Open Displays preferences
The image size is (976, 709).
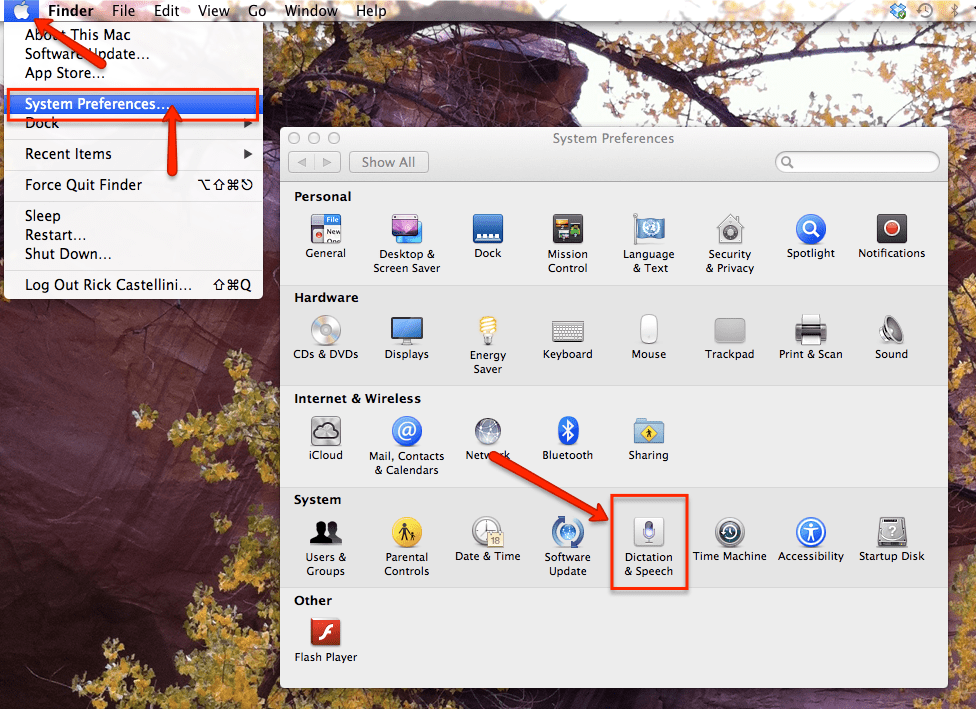pyautogui.click(x=406, y=337)
